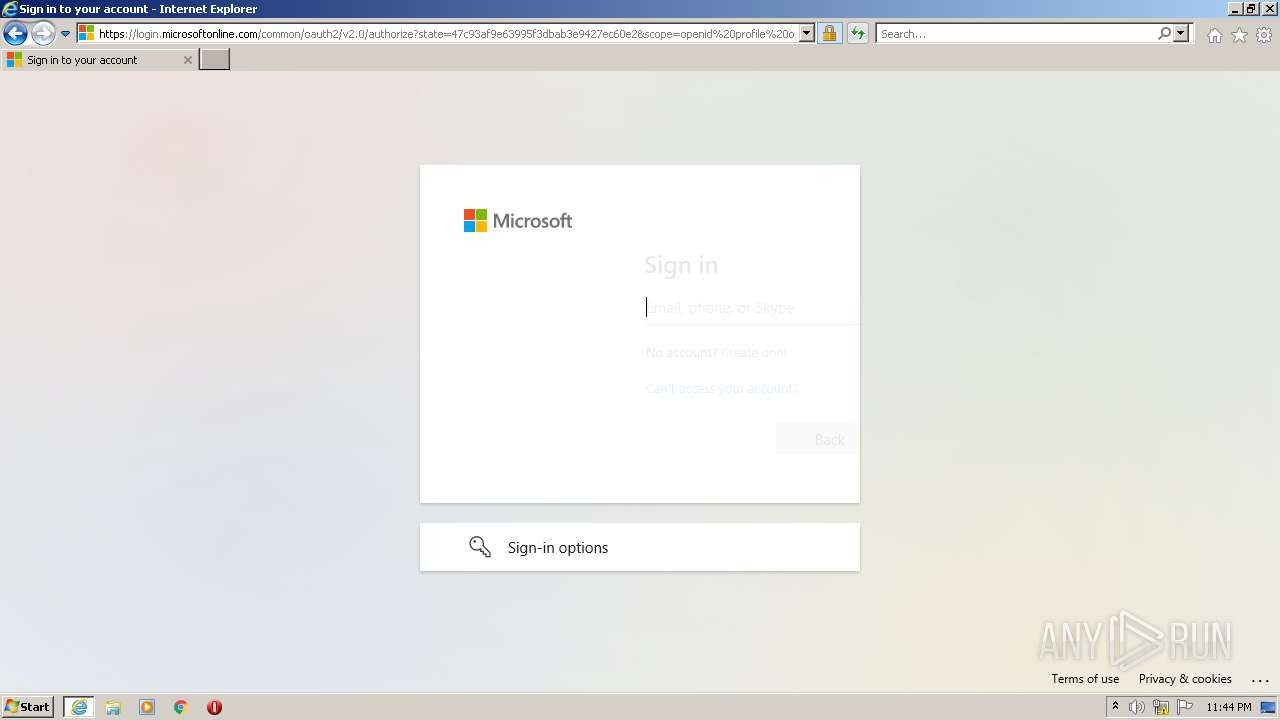This screenshot has width=1280, height=720.
Task: Click the volume speaker tray icon
Action: tap(1137, 707)
